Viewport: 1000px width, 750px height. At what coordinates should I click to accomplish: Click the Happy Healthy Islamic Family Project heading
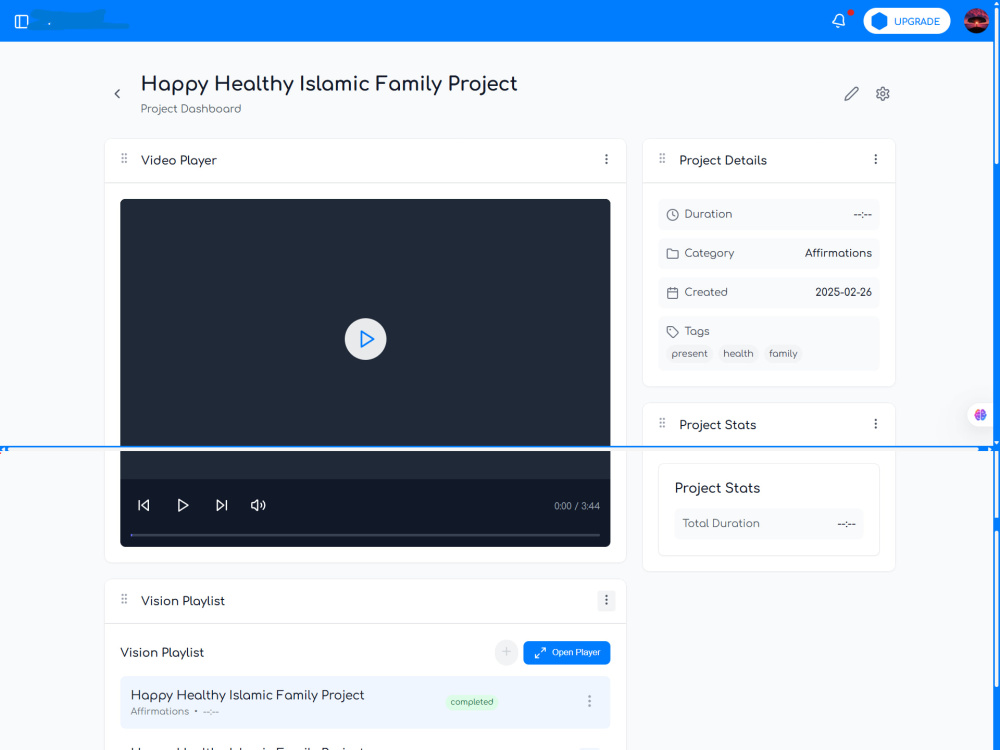click(329, 84)
